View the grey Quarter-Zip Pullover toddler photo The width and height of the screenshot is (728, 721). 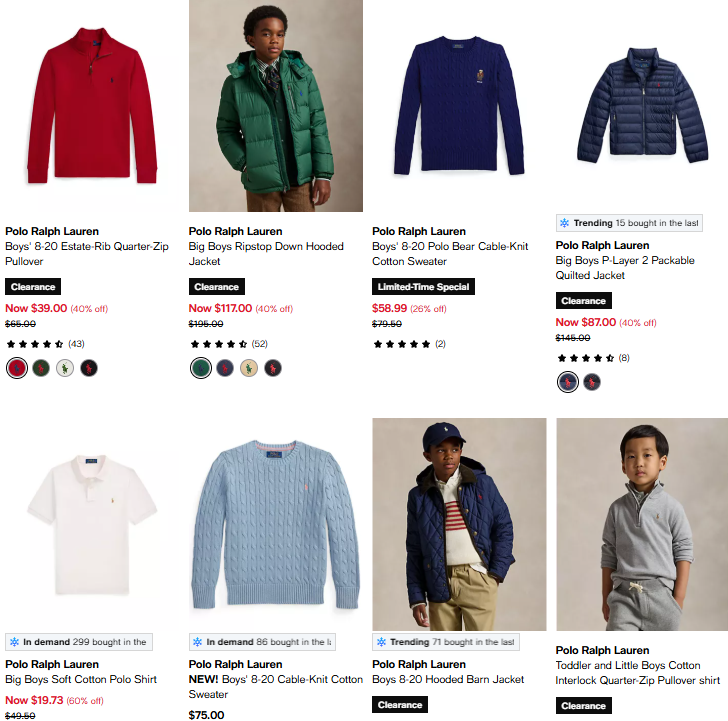(x=638, y=524)
